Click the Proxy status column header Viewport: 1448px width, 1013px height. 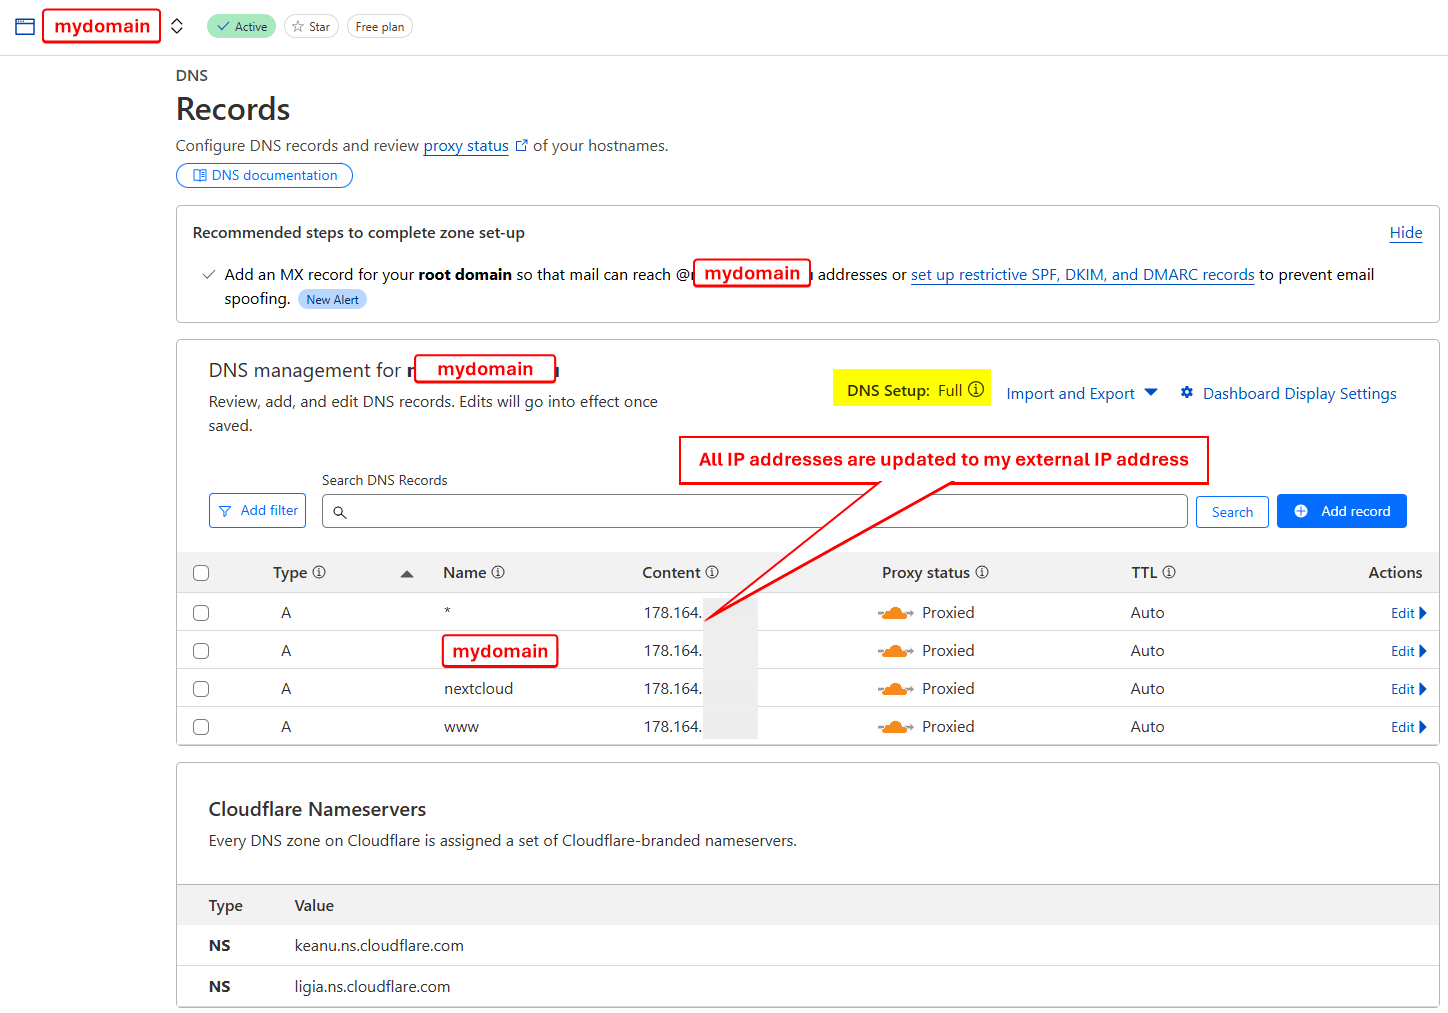926,573
